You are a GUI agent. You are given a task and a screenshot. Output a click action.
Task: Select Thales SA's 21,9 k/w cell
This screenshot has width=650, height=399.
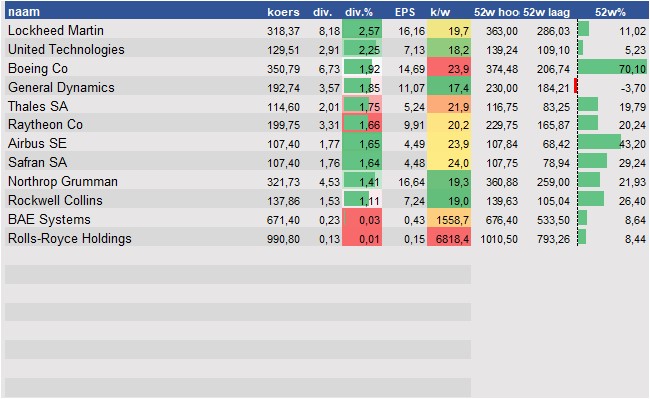(x=449, y=106)
